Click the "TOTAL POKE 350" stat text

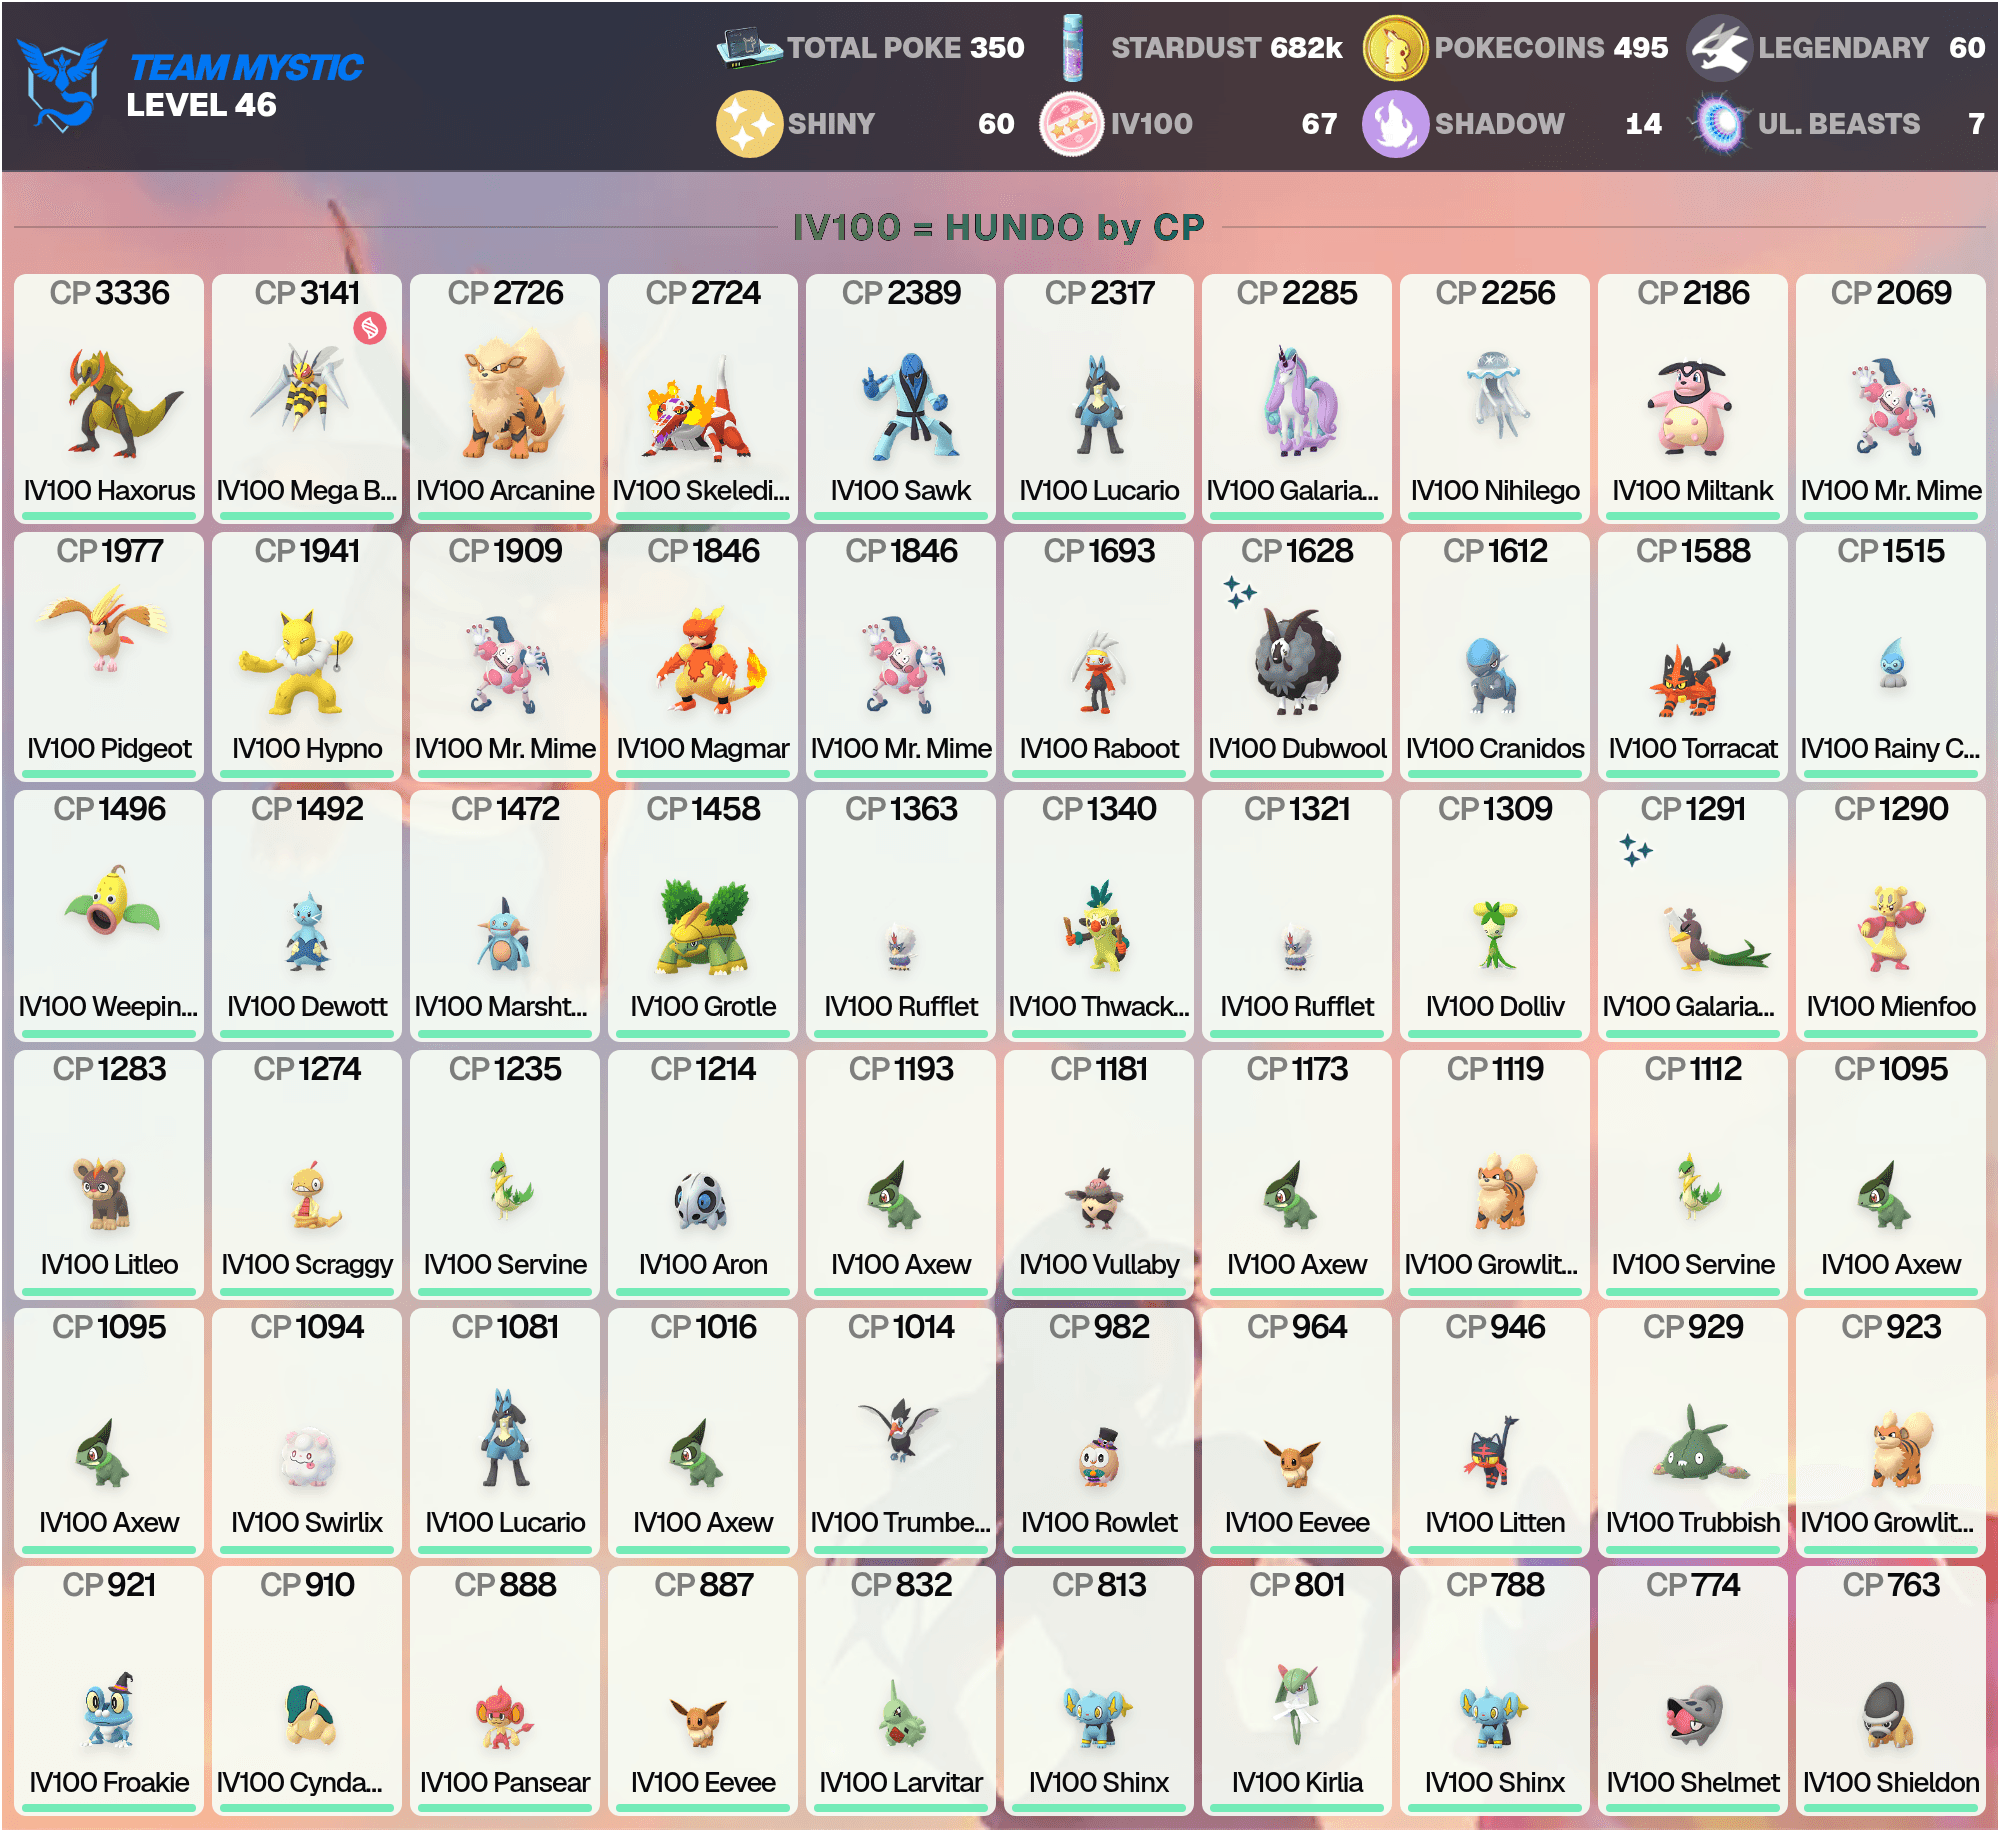click(x=906, y=47)
